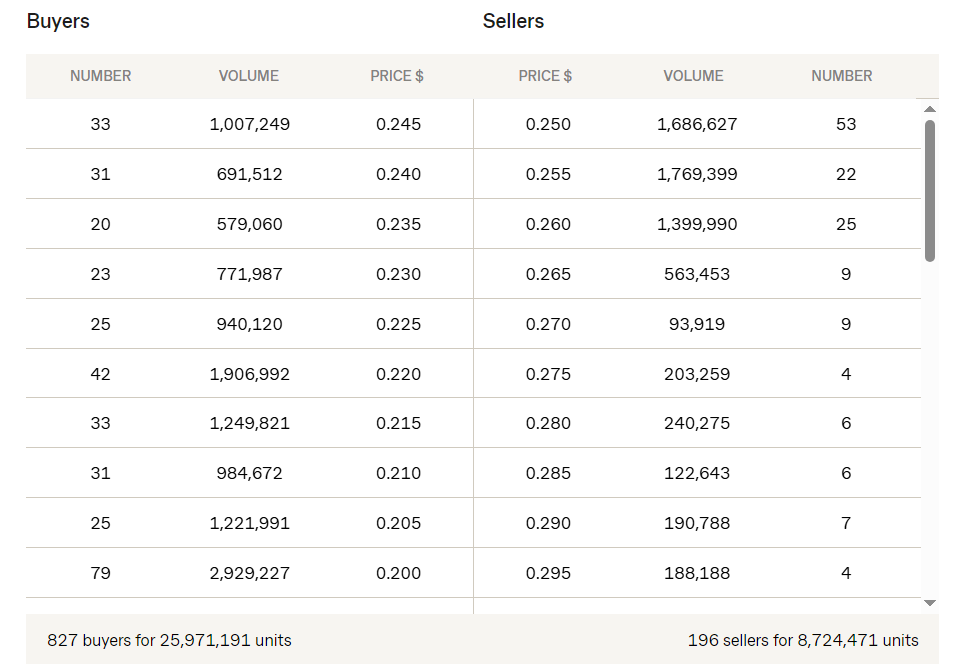Click the Sellers section heading
Image resolution: width=954 pixels, height=669 pixels.
[x=513, y=21]
